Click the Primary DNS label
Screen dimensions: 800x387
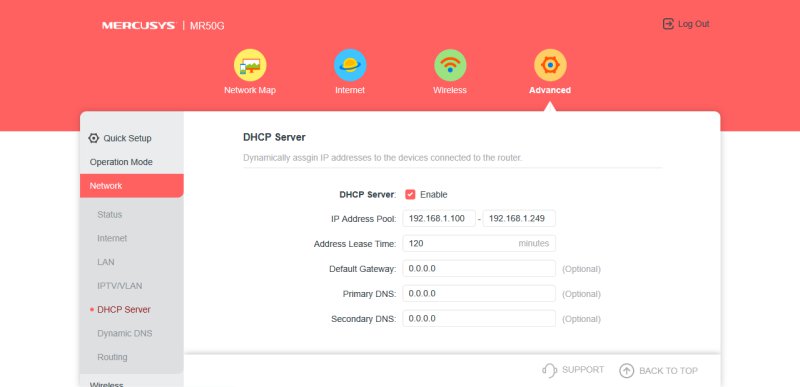(x=369, y=294)
